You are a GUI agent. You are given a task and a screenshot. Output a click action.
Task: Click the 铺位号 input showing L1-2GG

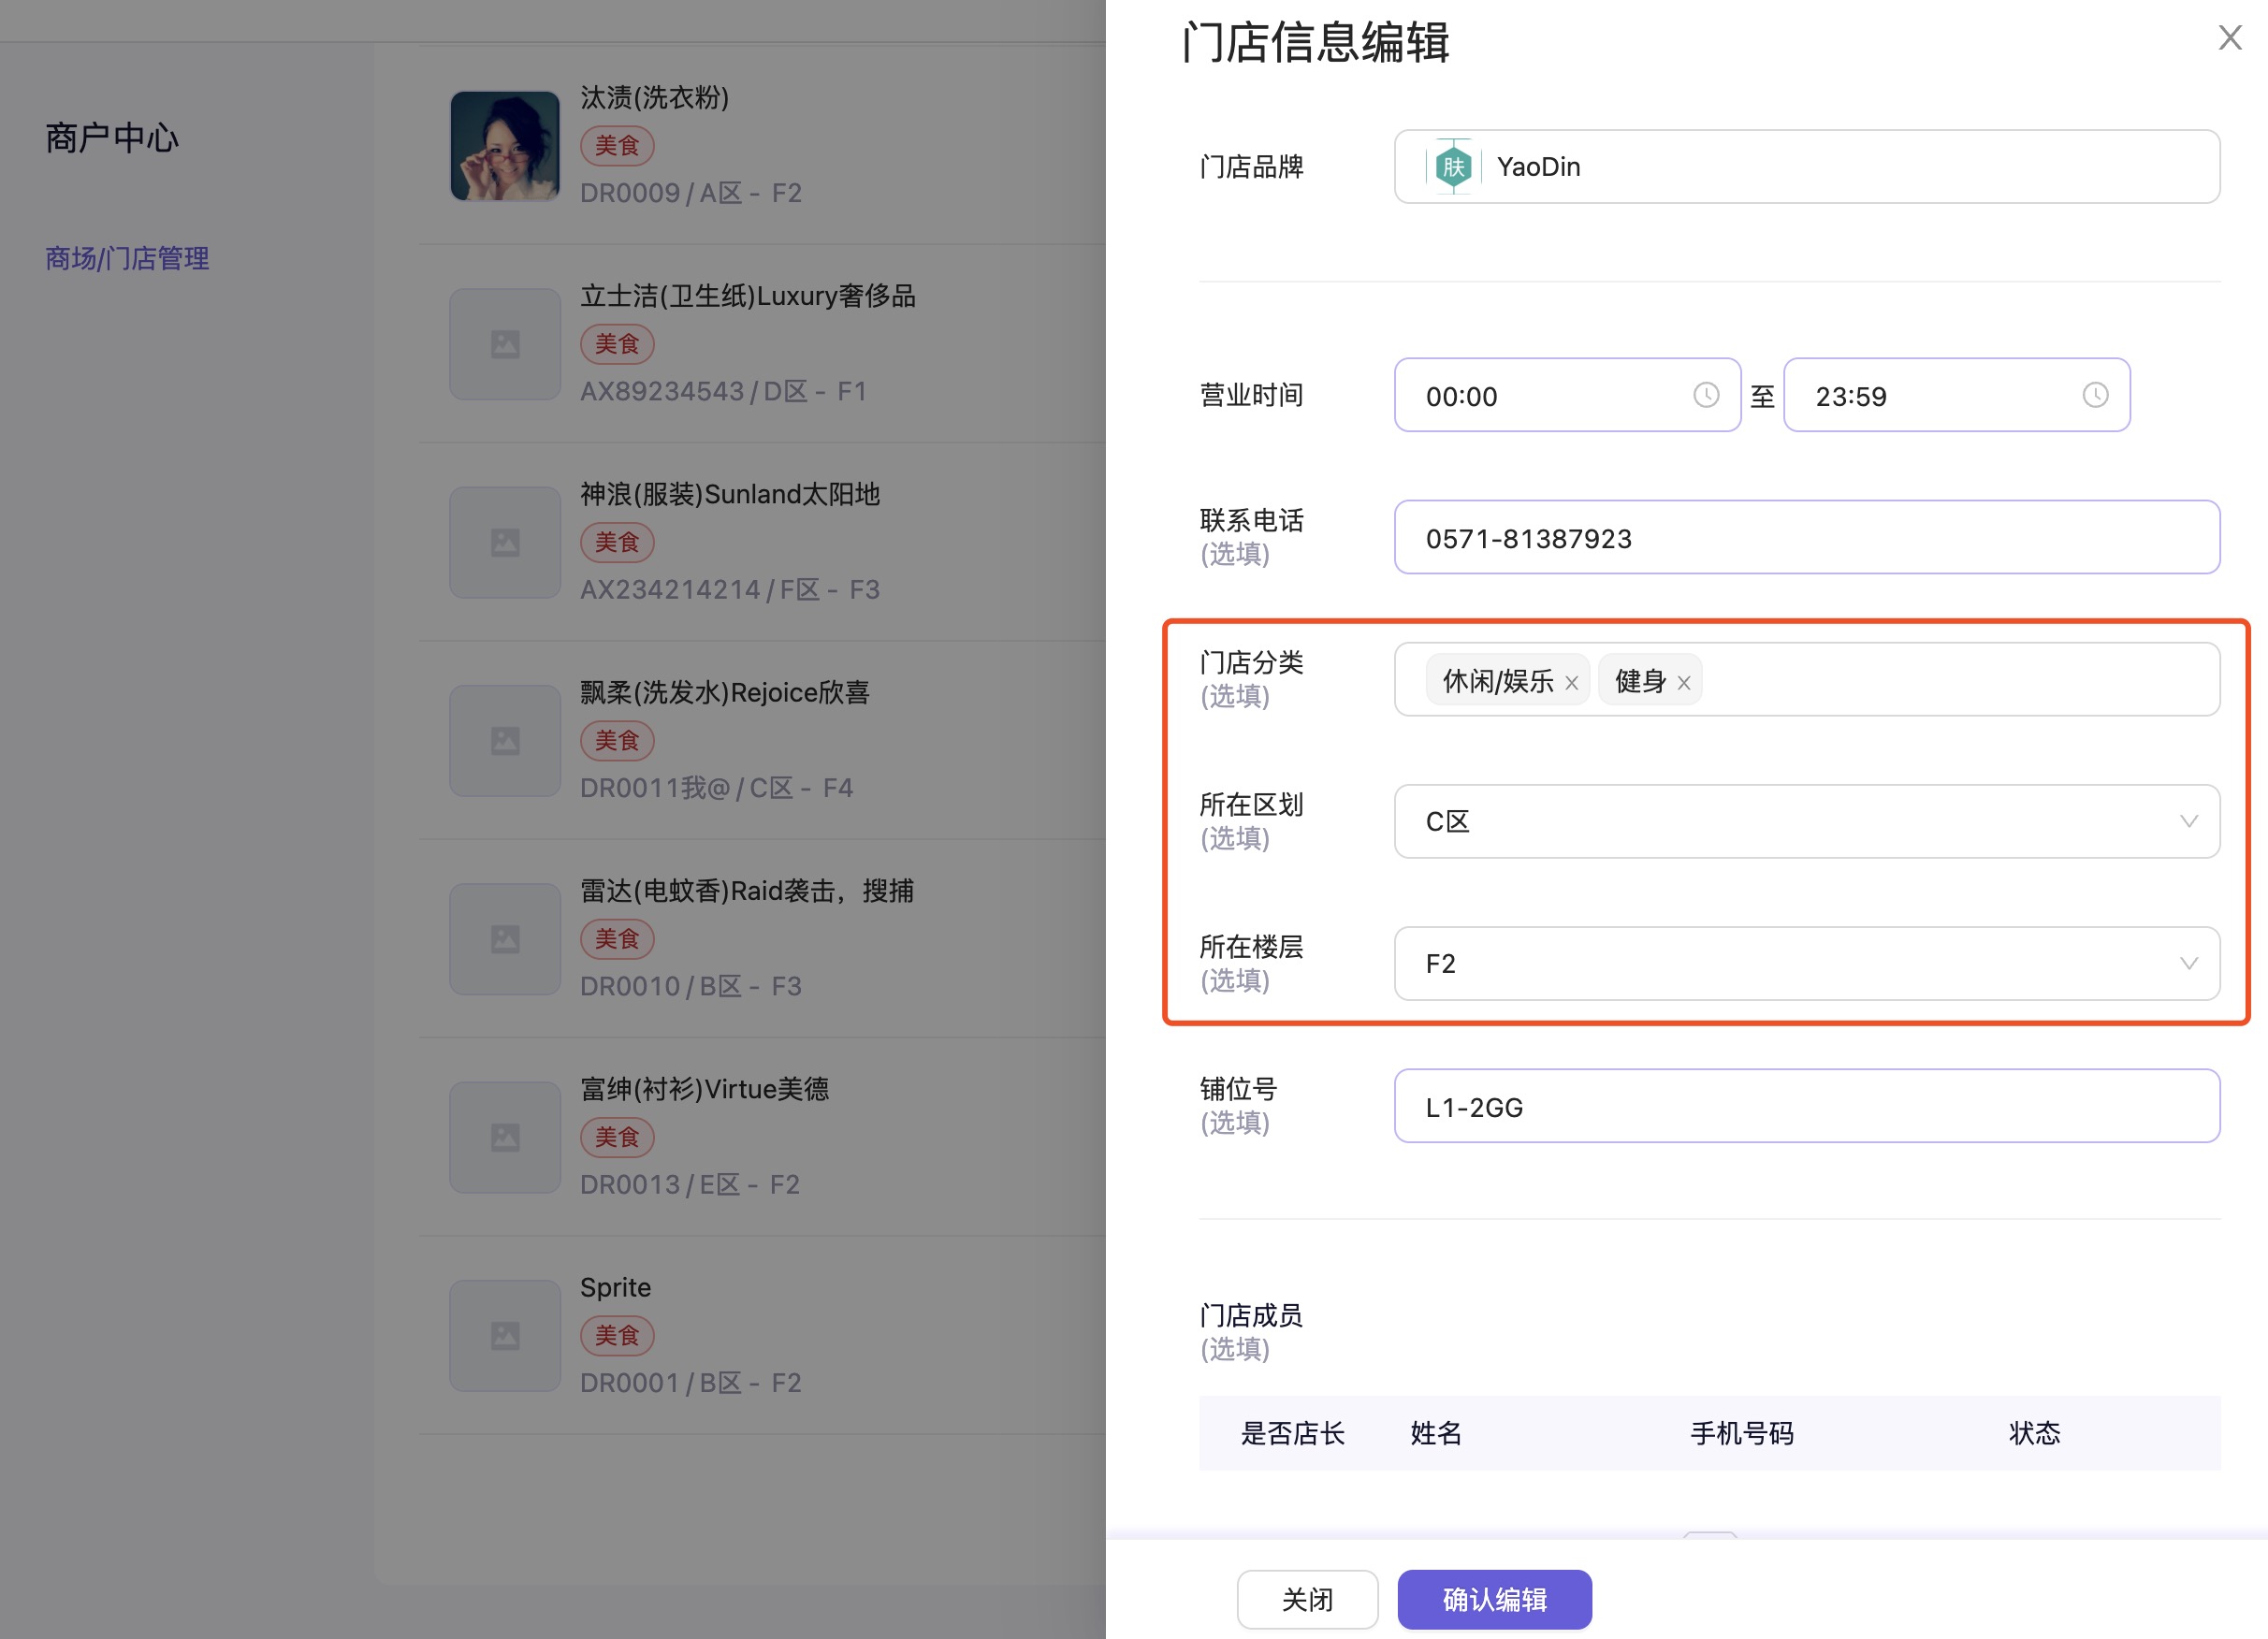[x=1806, y=1106]
